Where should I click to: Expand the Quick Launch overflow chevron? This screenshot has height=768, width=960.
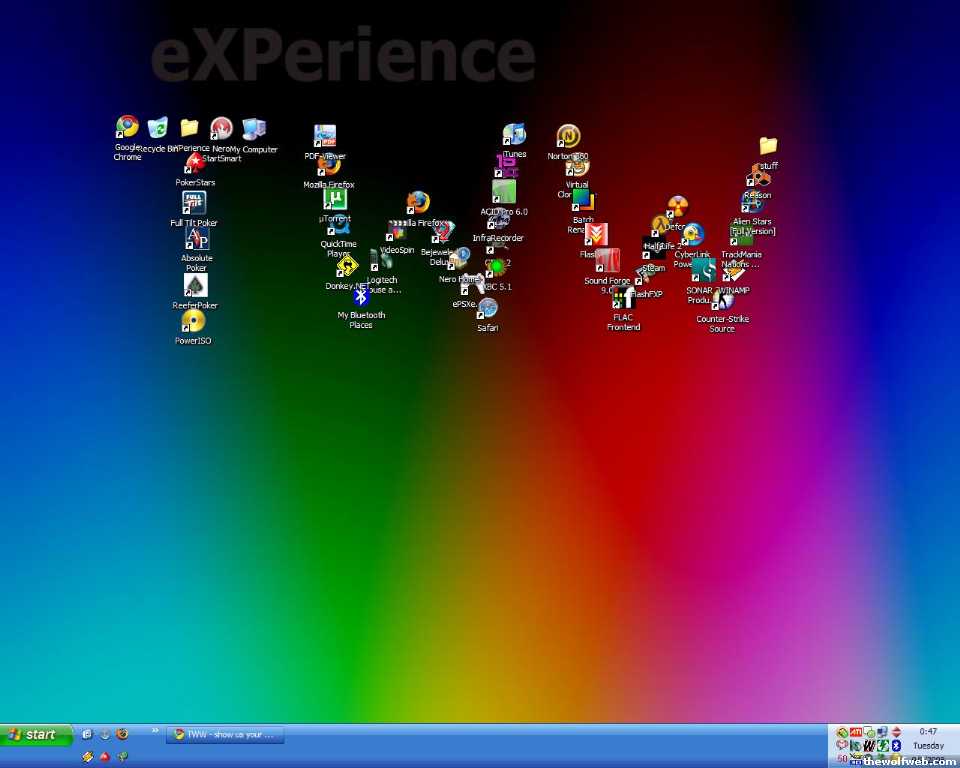pos(155,731)
